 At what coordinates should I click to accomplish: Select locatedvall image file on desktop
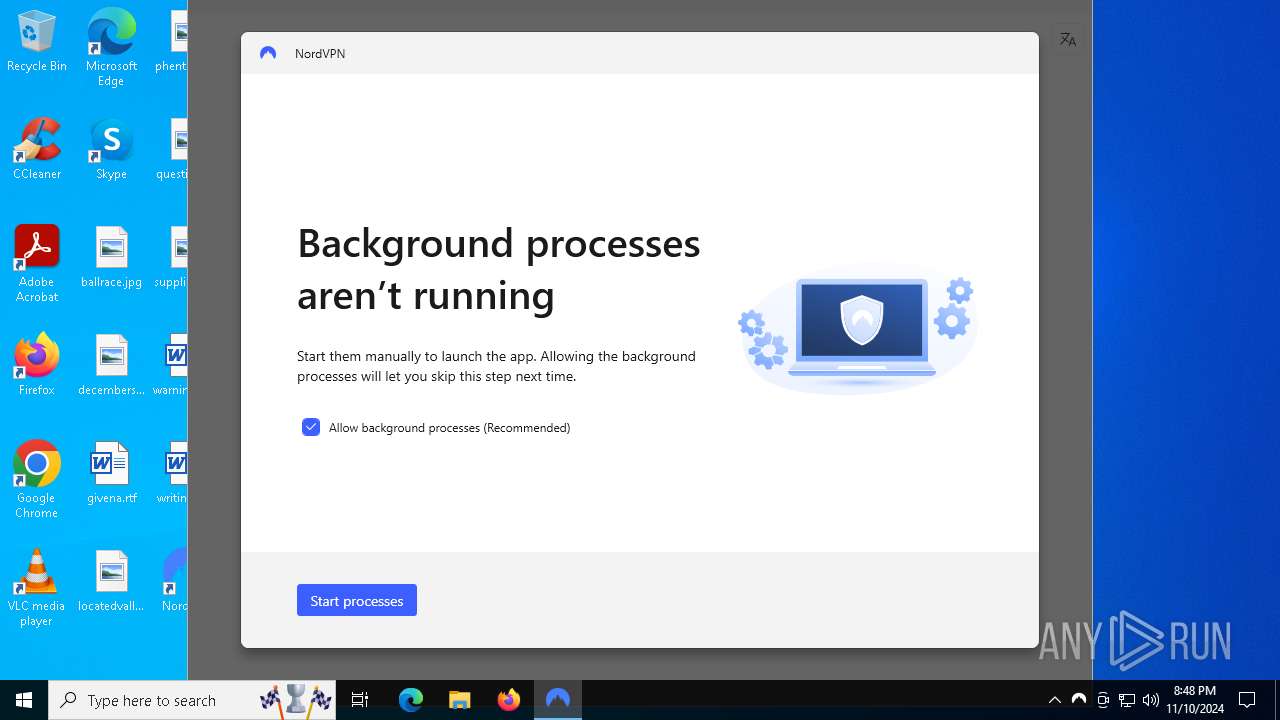(111, 581)
